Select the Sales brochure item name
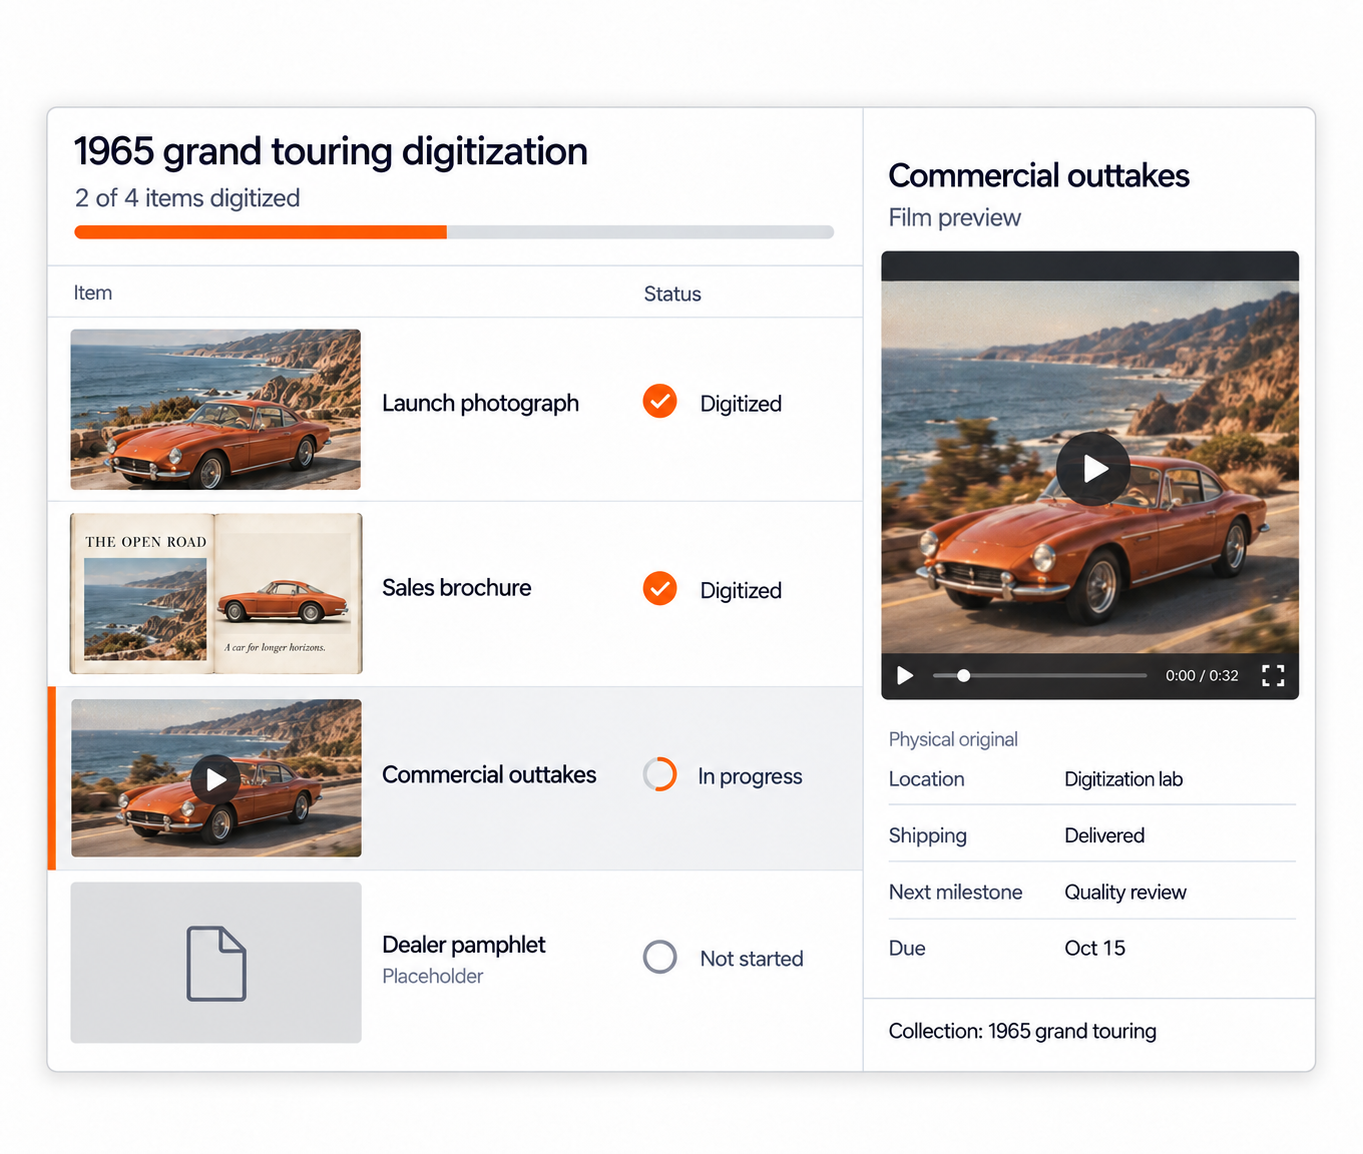 point(456,588)
